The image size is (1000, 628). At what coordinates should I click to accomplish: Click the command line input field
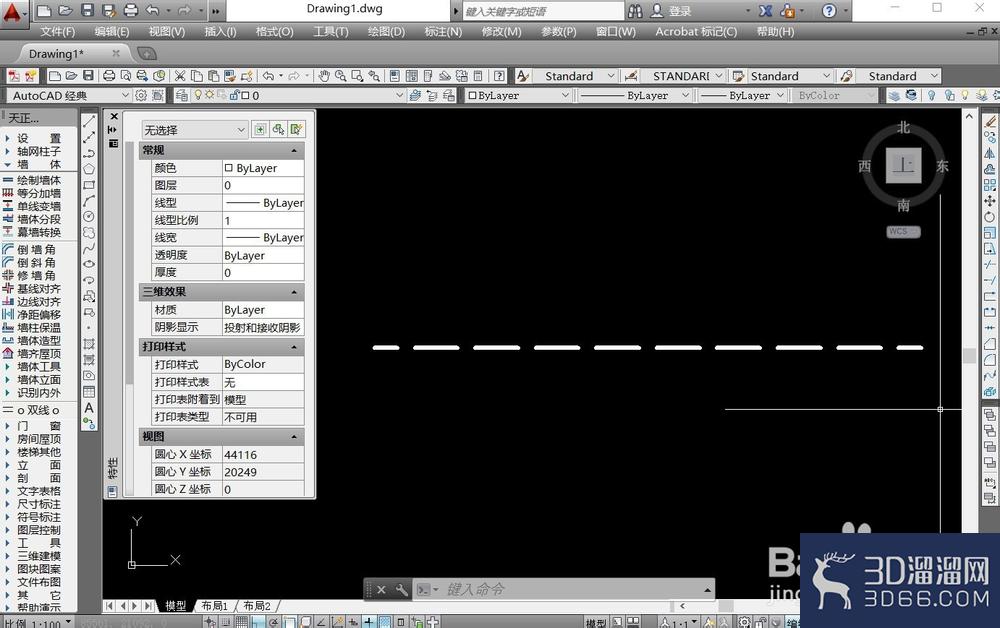click(x=571, y=589)
